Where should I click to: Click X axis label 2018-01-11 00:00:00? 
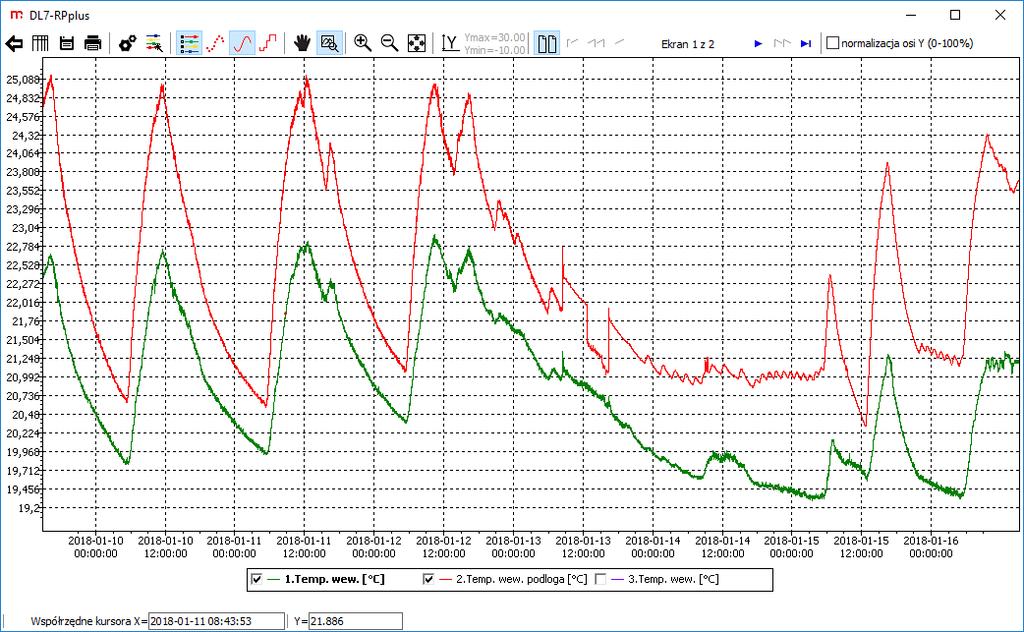(234, 547)
